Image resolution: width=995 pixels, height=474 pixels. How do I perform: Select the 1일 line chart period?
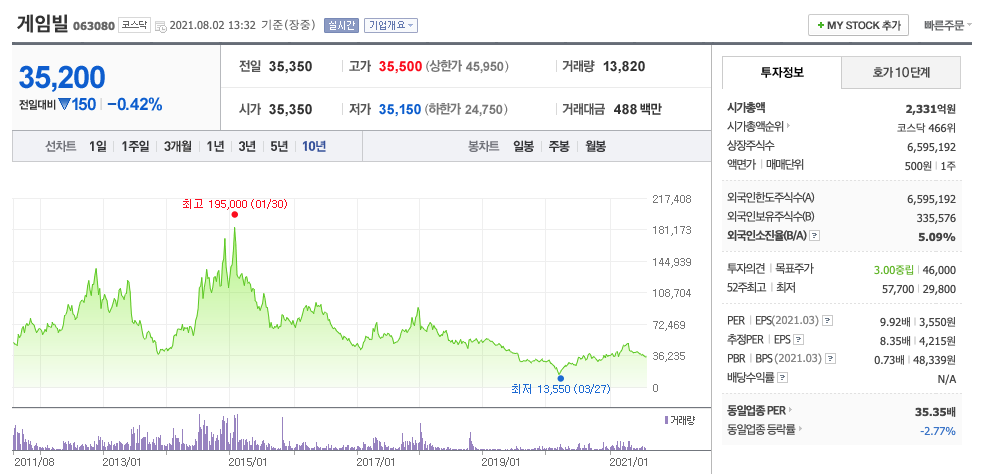(98, 147)
